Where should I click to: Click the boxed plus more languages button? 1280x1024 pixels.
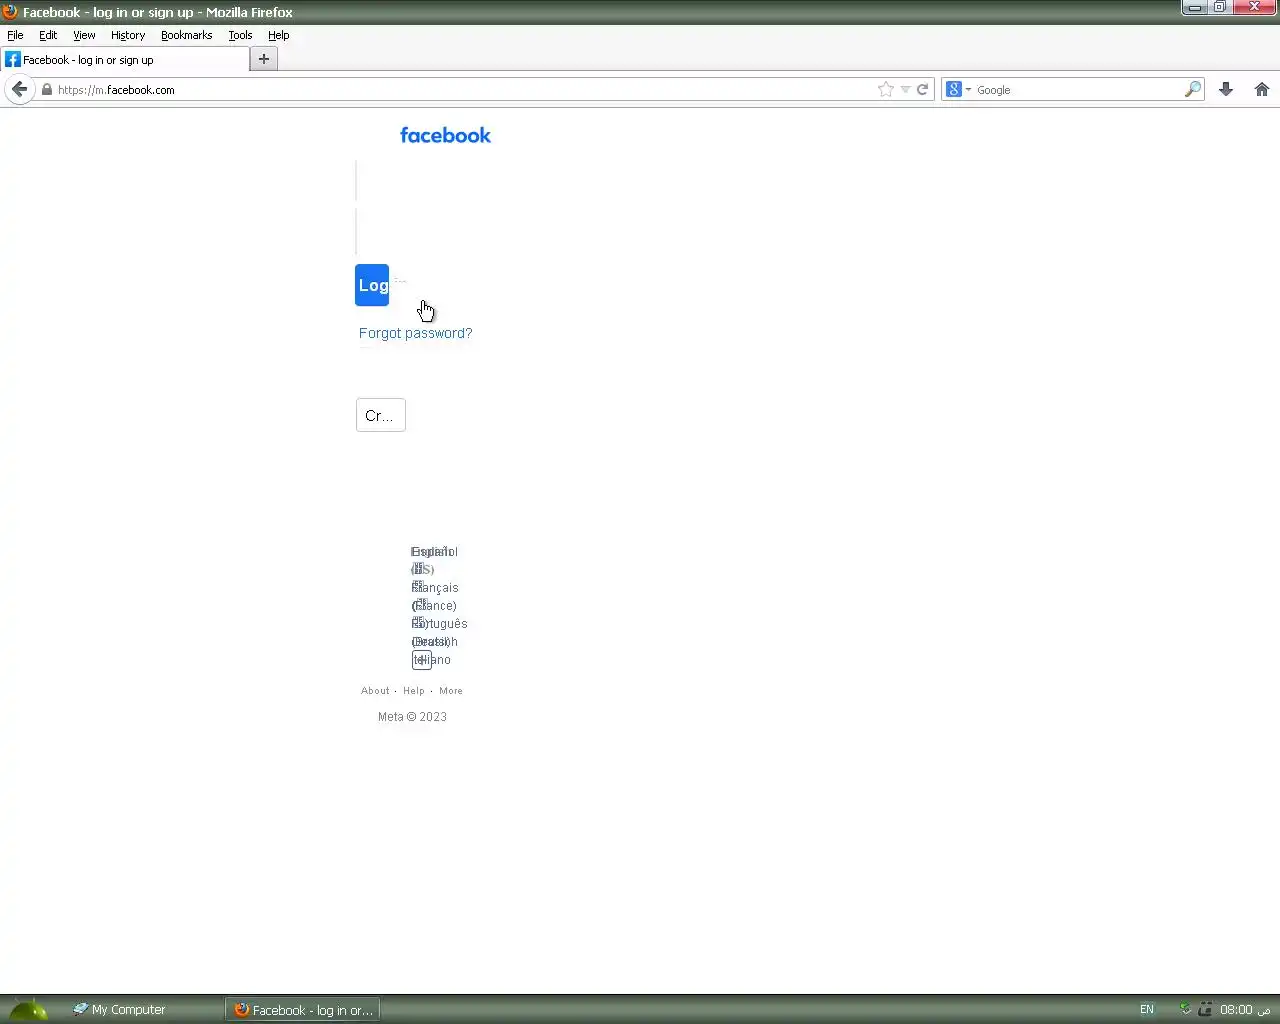pyautogui.click(x=422, y=660)
